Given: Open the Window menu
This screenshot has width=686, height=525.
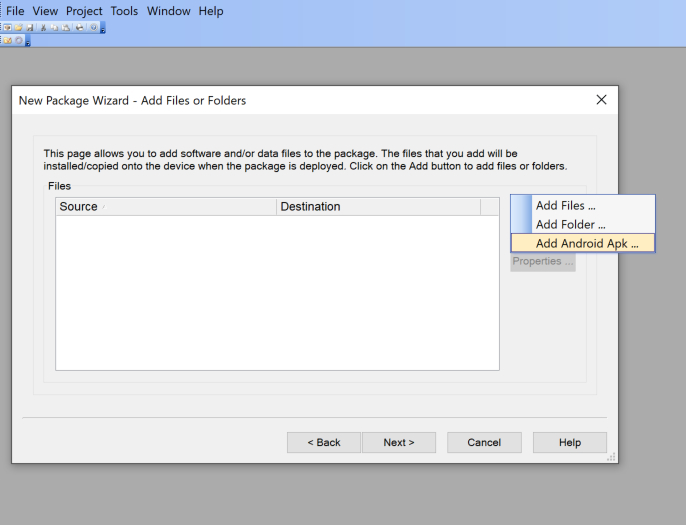Looking at the screenshot, I should [x=168, y=11].
